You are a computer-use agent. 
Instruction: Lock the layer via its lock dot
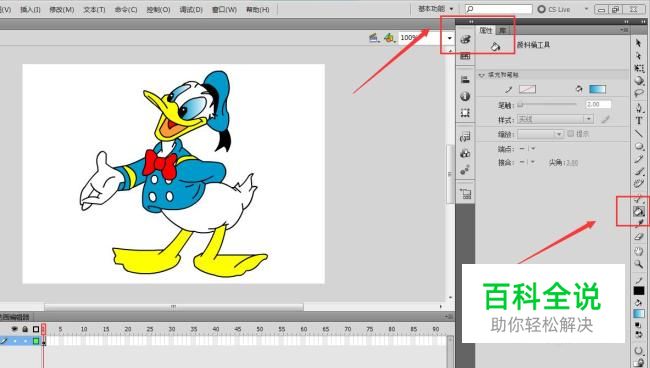[25, 341]
